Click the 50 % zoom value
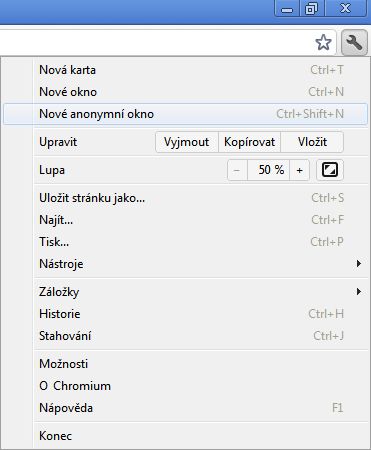Image resolution: width=371 pixels, height=450 pixels. (x=269, y=170)
